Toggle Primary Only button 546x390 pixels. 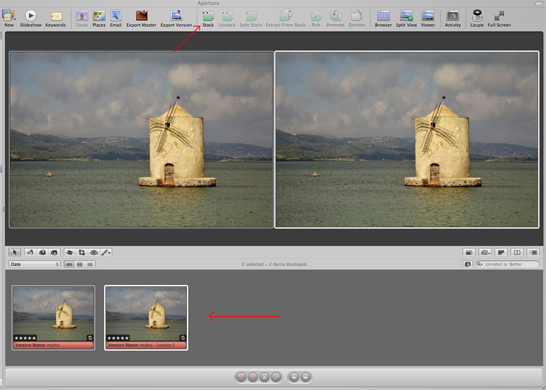(517, 252)
